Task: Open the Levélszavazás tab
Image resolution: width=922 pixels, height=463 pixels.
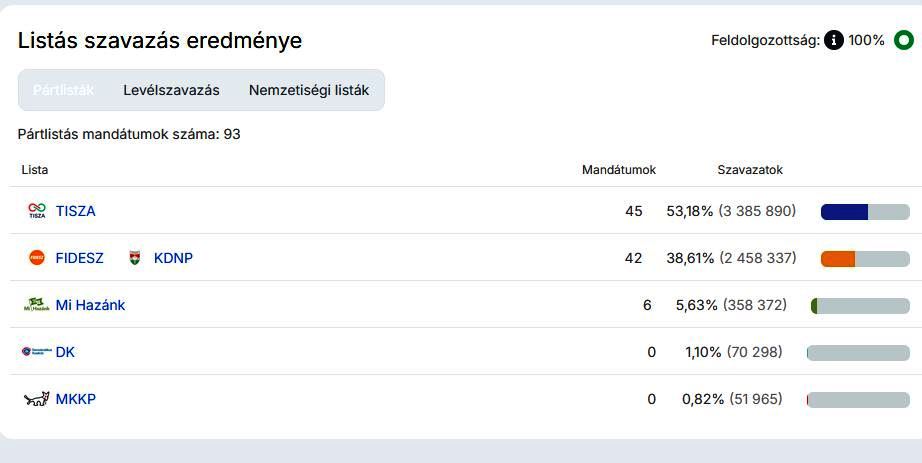Action: (x=171, y=90)
